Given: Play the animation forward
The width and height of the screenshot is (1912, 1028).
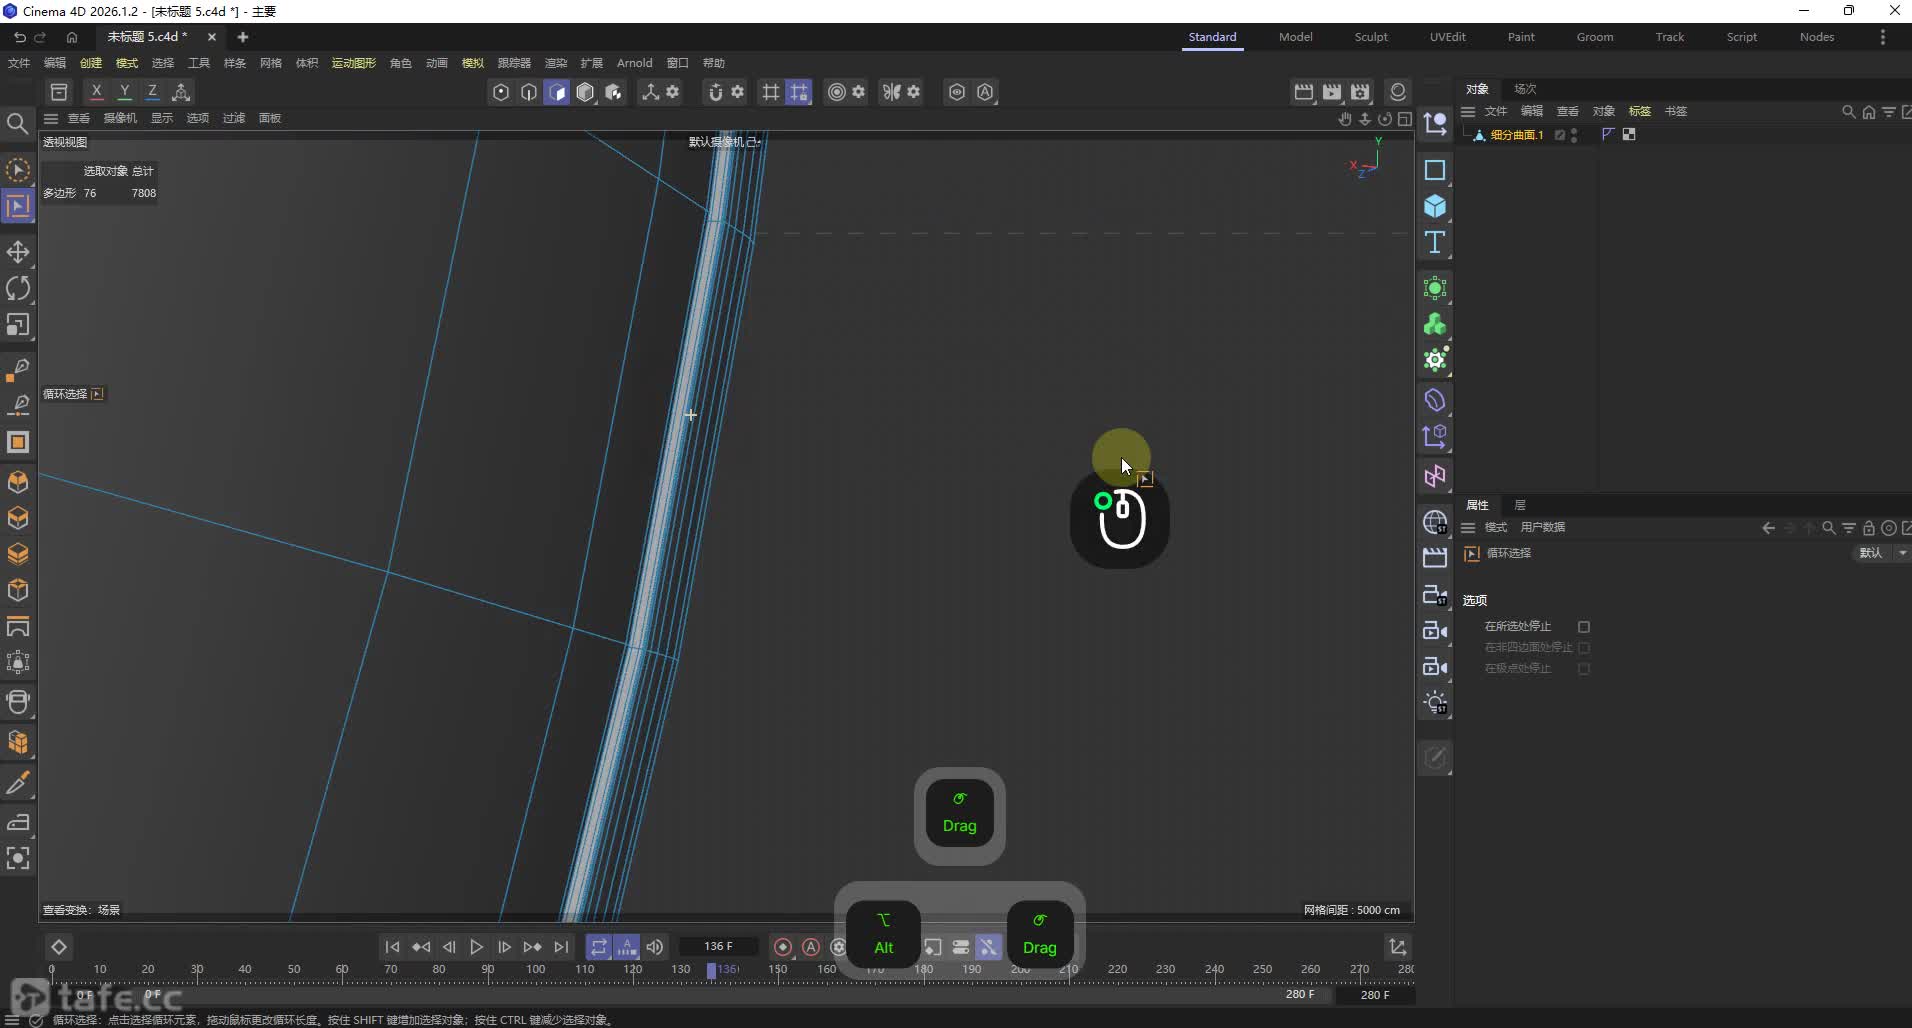Looking at the screenshot, I should [x=477, y=947].
